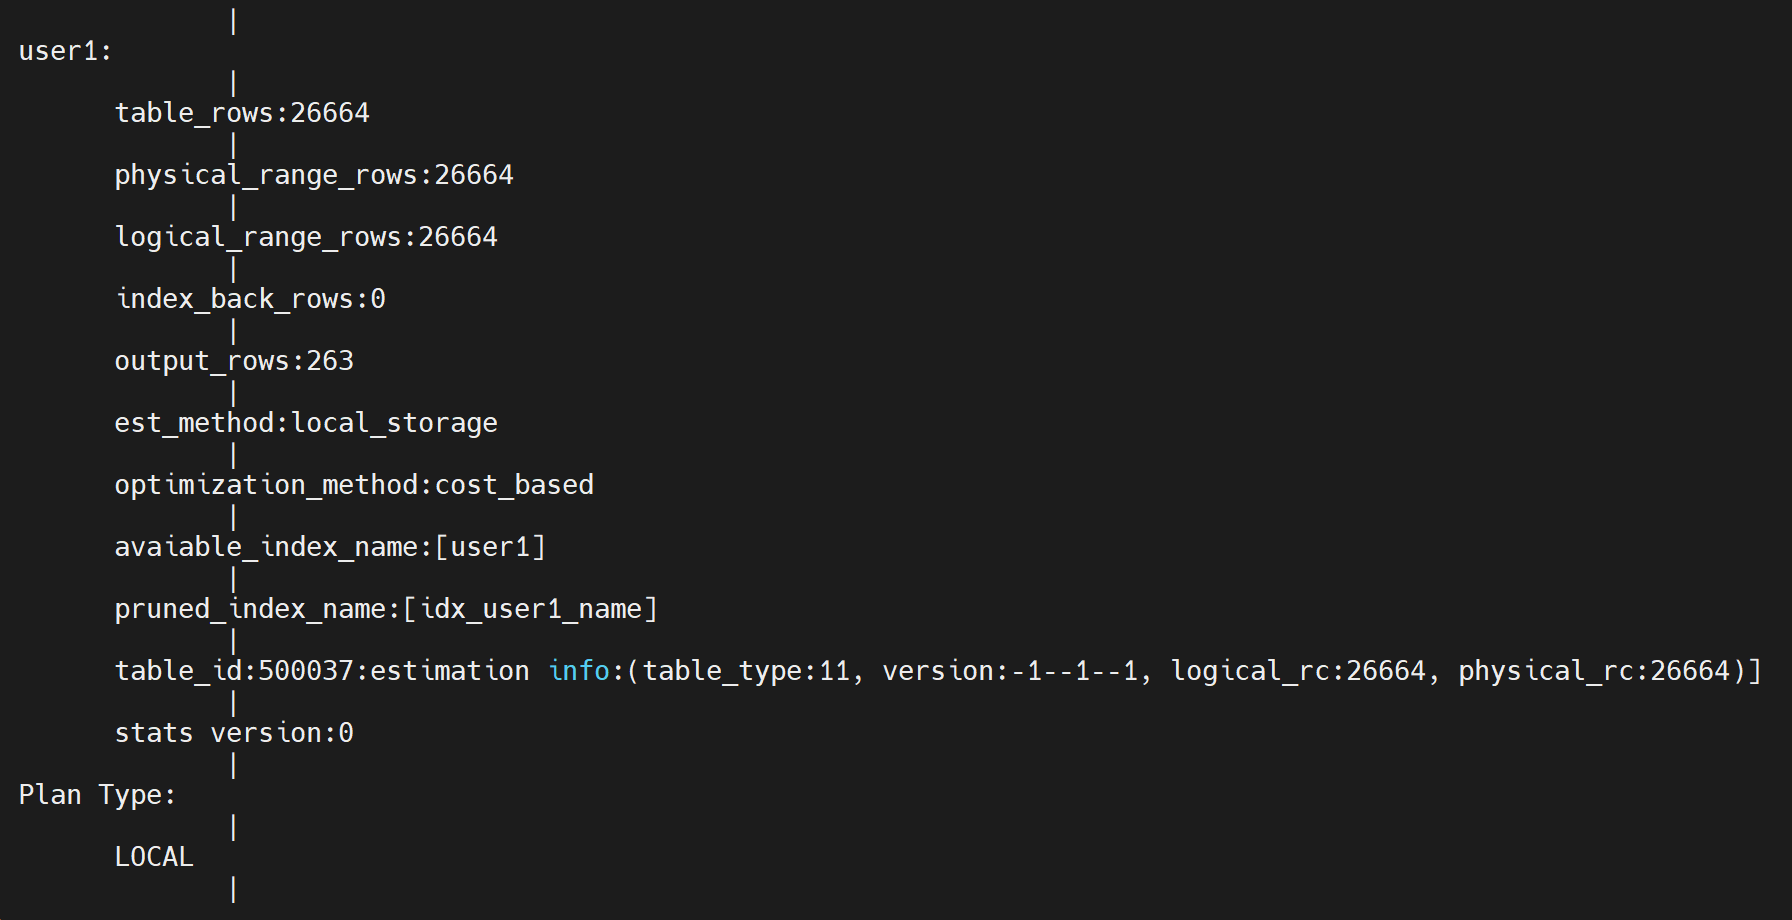Click the est_method:local_storage line
Screen dimensions: 1792x920
pos(306,423)
